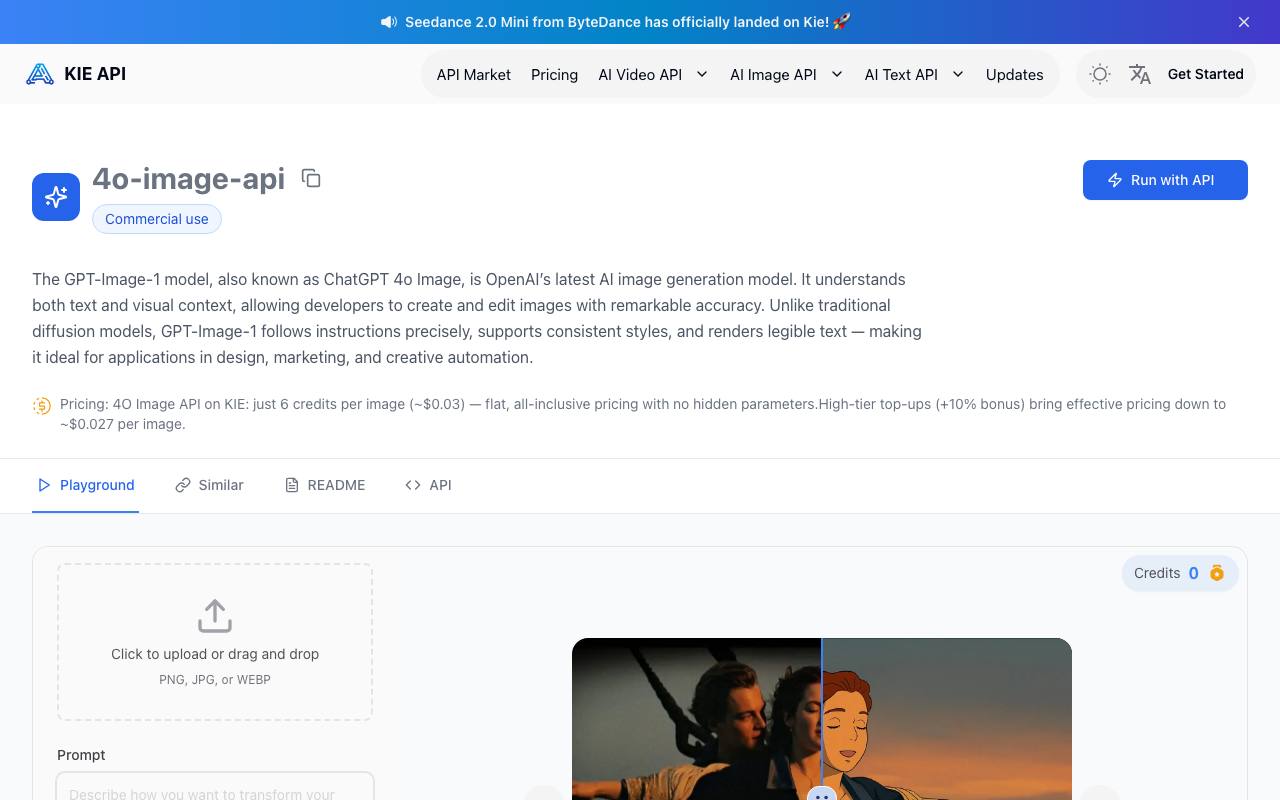This screenshot has width=1280, height=800.
Task: Click the Prompt field label
Action: (81, 755)
